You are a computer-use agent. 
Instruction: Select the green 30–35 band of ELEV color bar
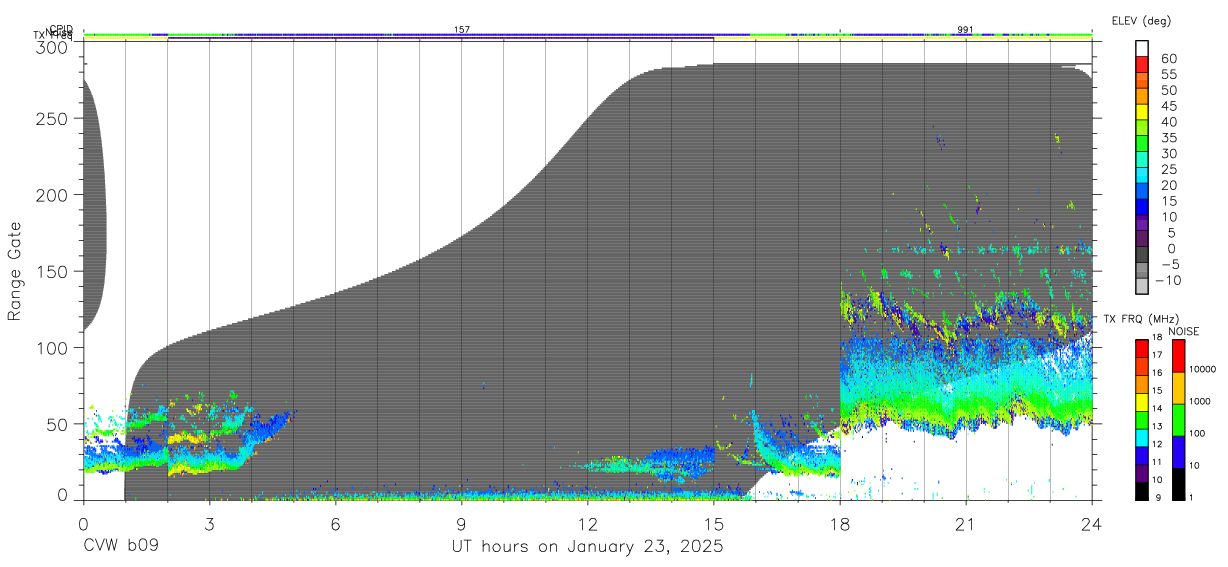pyautogui.click(x=1142, y=145)
